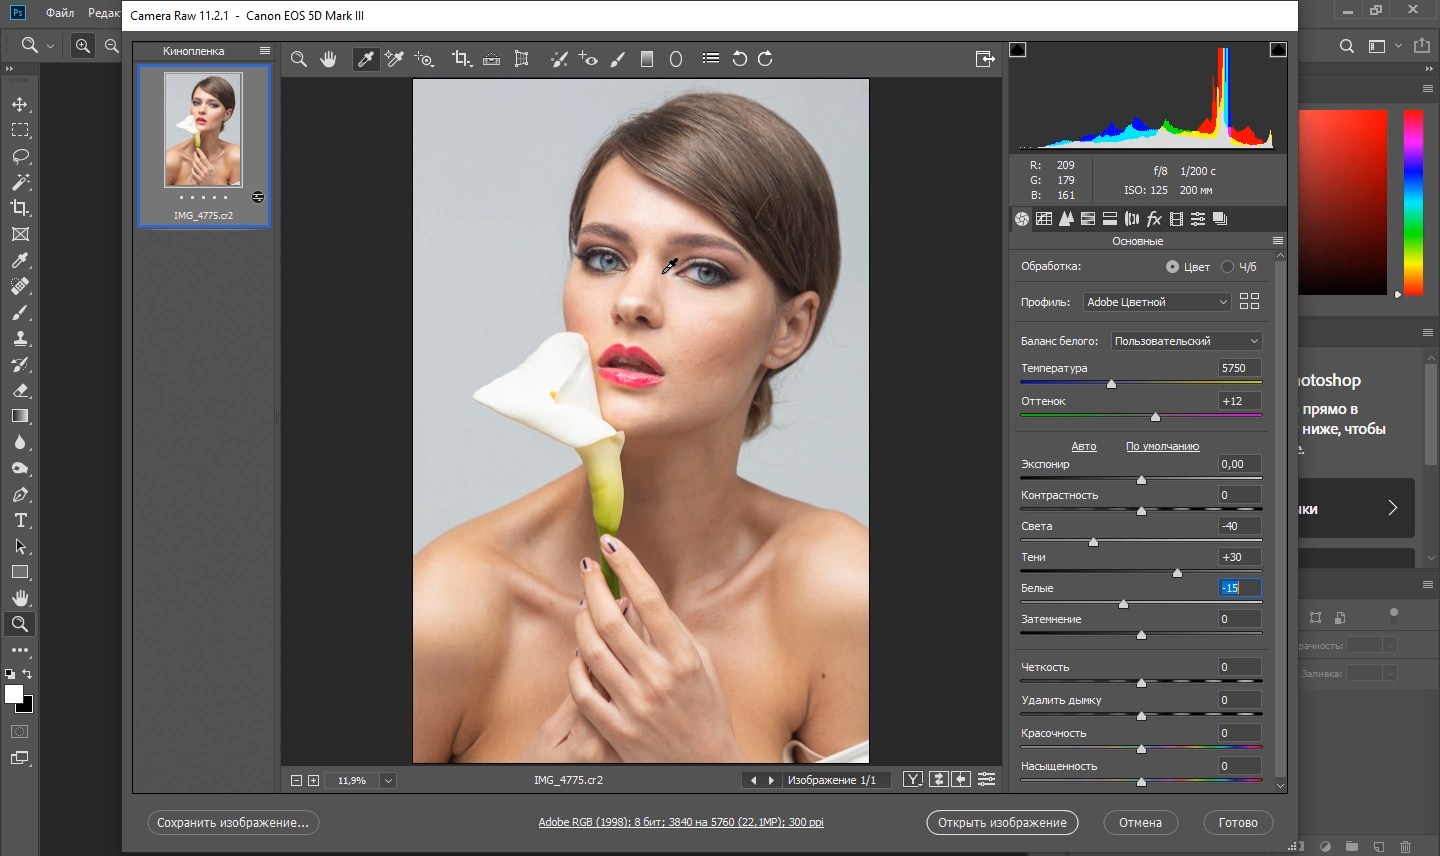
Task: Toggle highlight clipping warning in histogram
Action: coord(1278,50)
